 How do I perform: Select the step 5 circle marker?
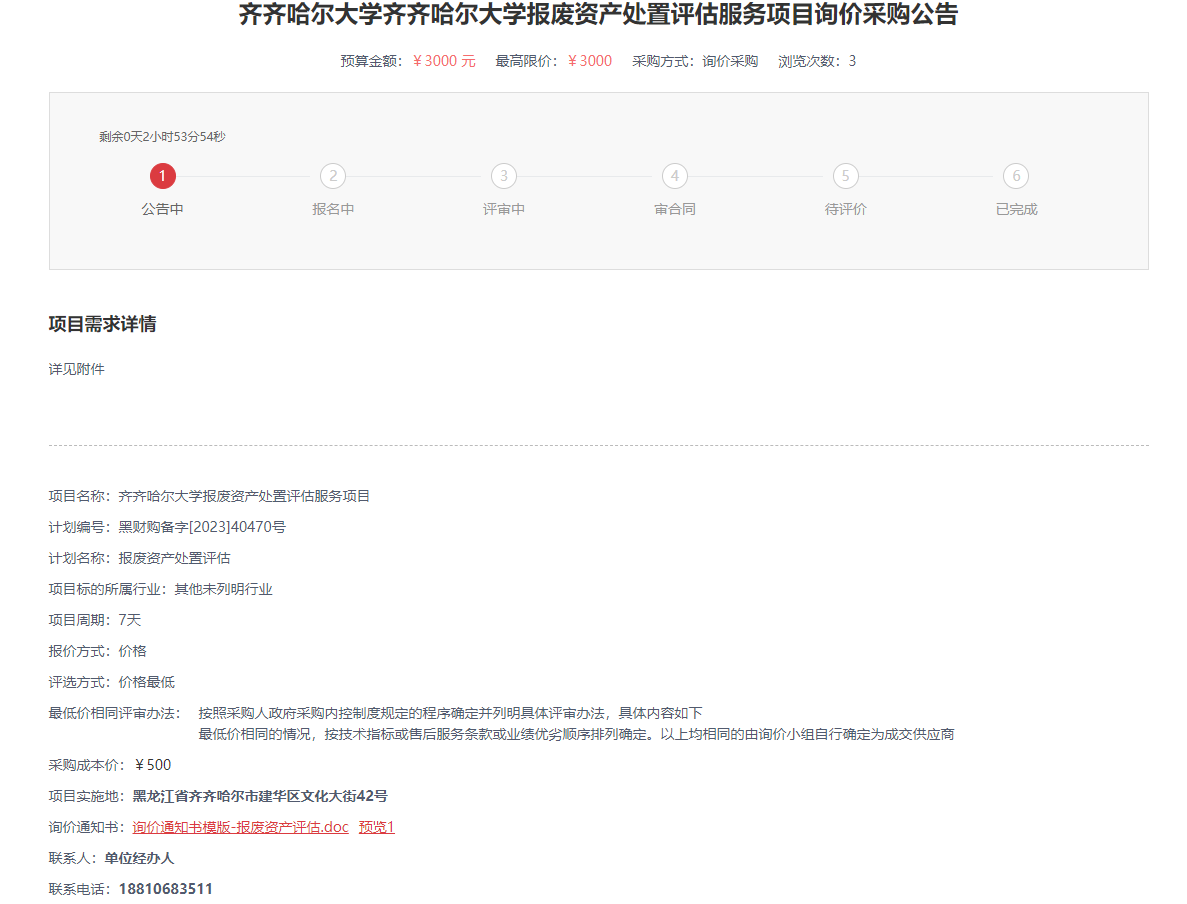[x=845, y=177]
